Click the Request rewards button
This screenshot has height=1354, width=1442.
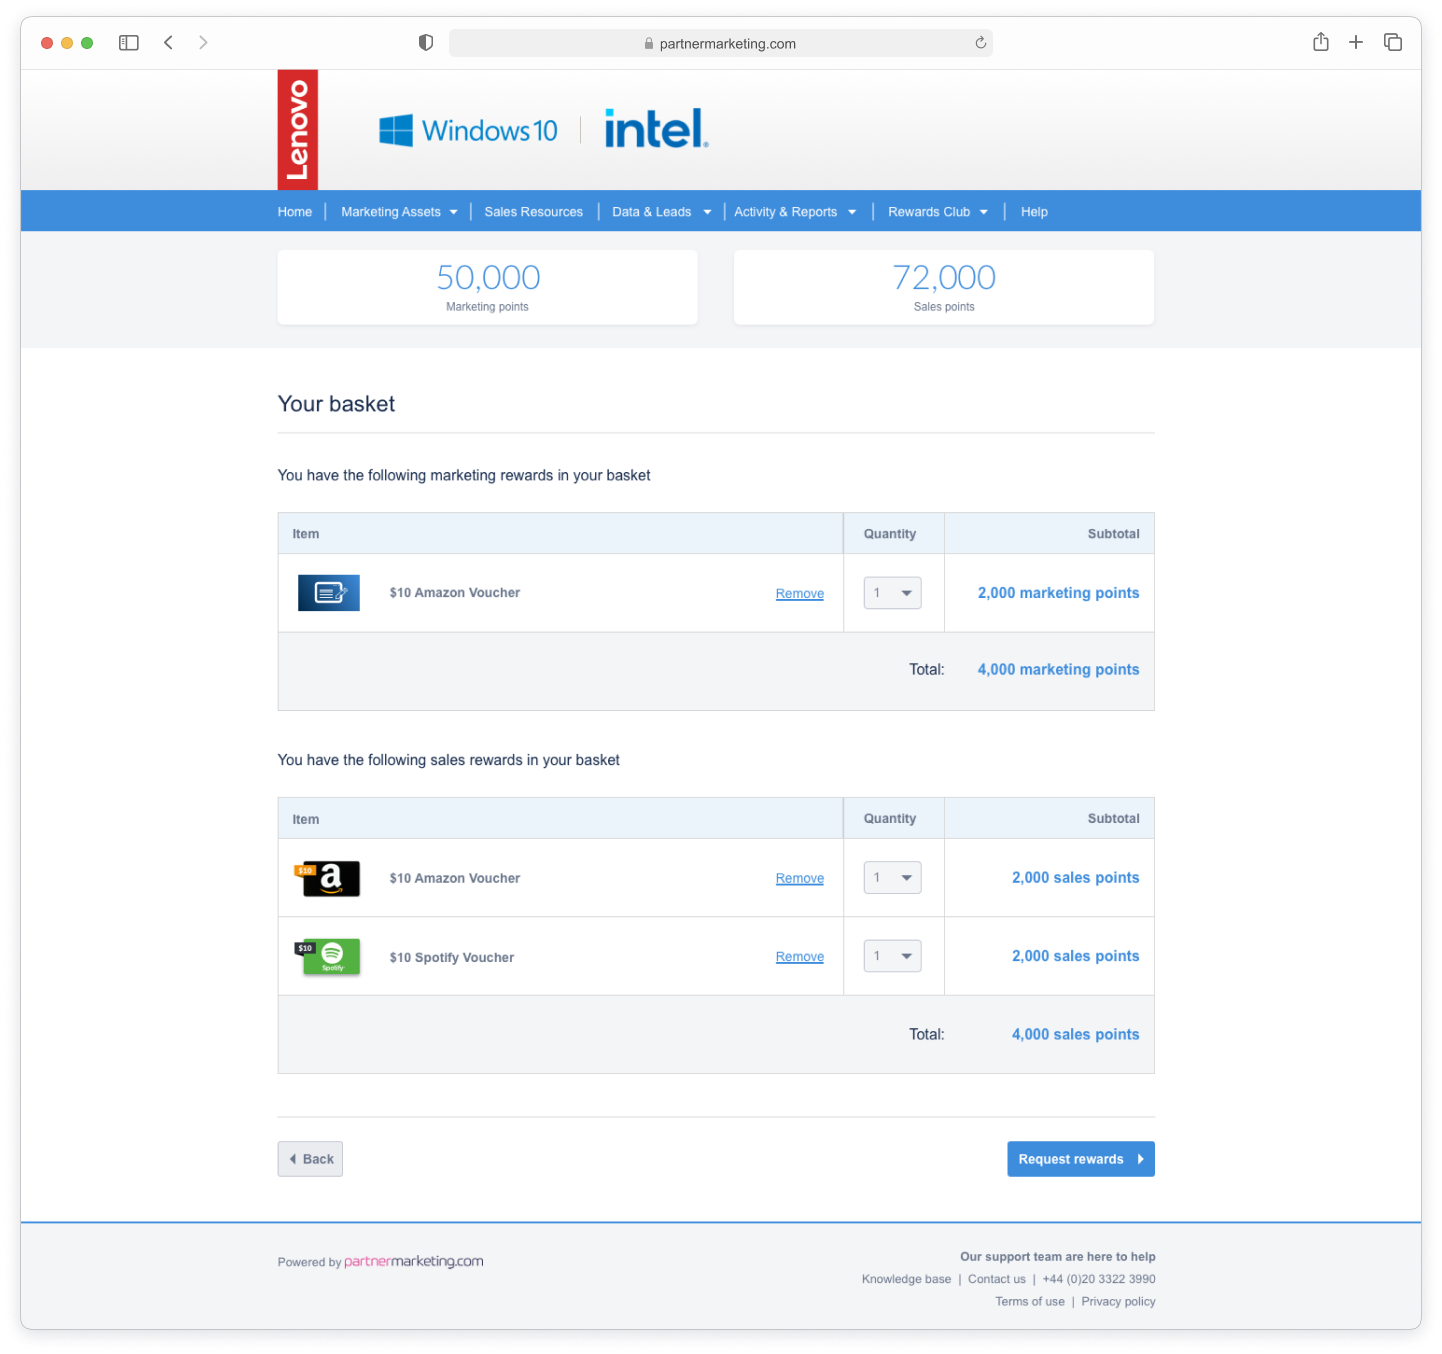pos(1080,1159)
